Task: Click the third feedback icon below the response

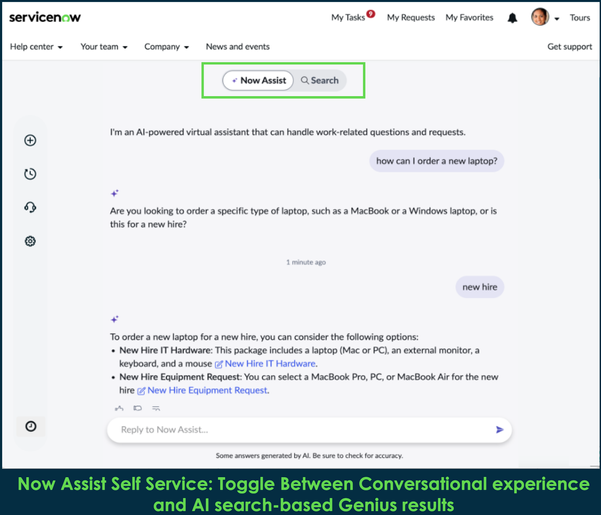Action: pos(156,408)
